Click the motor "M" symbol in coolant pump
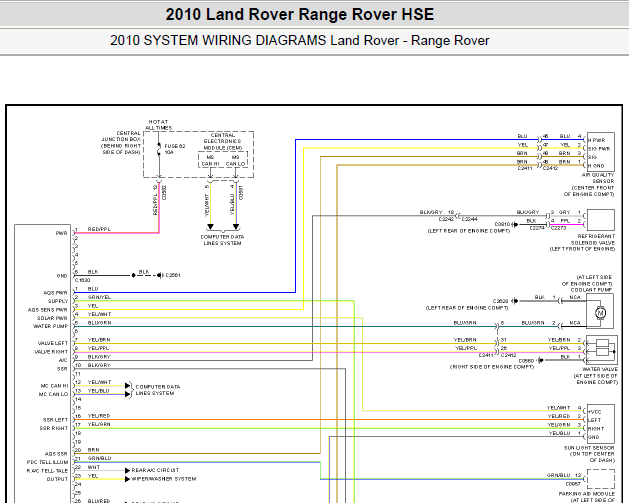629x503 pixels. coord(601,312)
